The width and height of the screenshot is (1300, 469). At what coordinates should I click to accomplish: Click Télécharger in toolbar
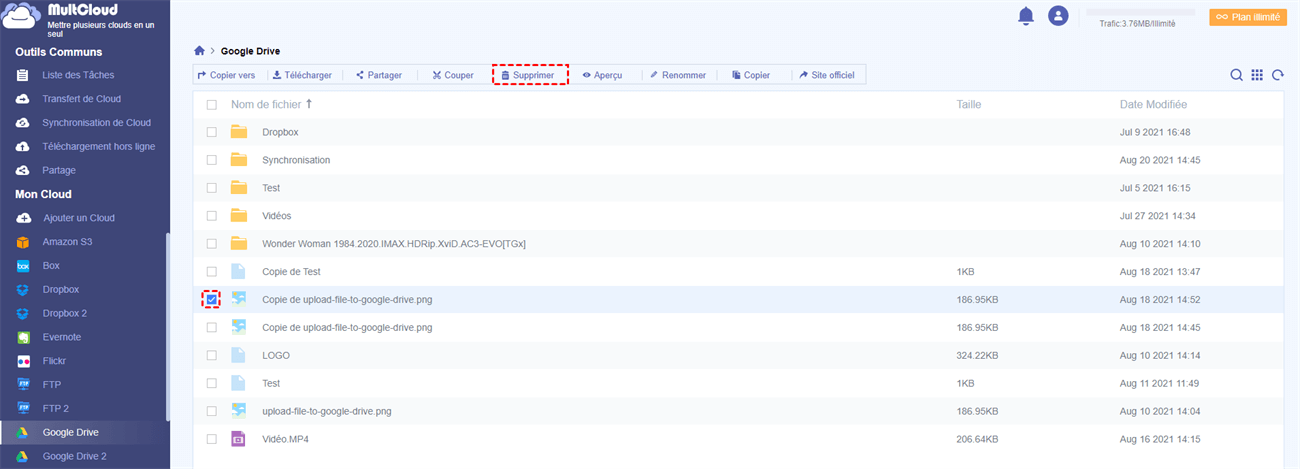click(x=301, y=75)
